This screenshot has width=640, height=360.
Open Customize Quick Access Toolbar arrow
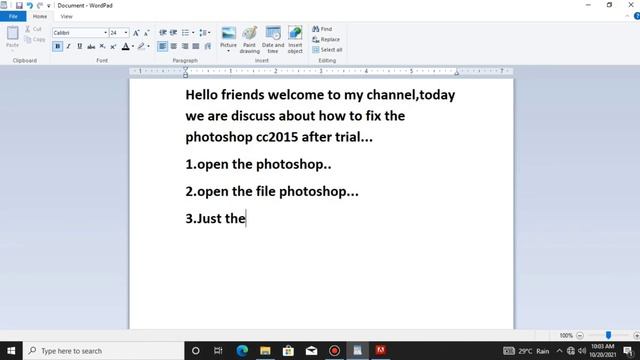(49, 6)
